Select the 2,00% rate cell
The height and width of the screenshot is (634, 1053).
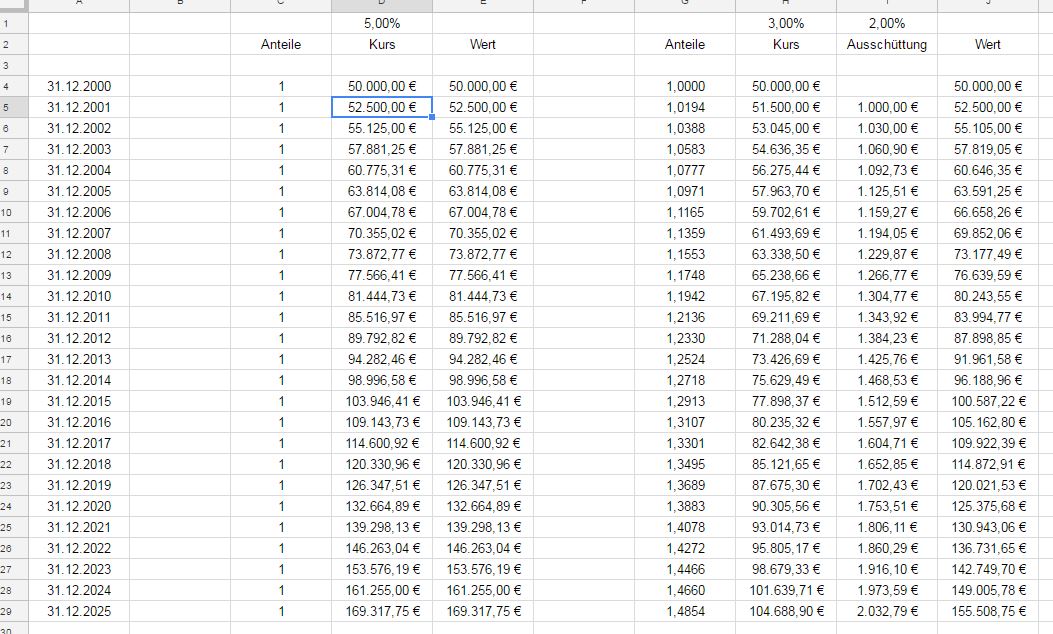pos(887,22)
